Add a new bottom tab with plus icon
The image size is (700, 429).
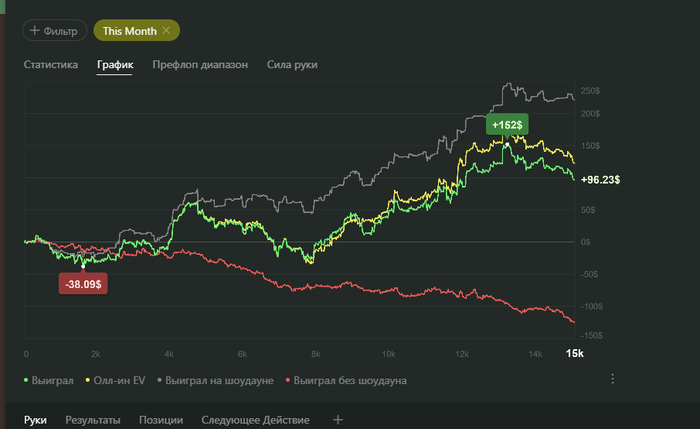(x=337, y=420)
